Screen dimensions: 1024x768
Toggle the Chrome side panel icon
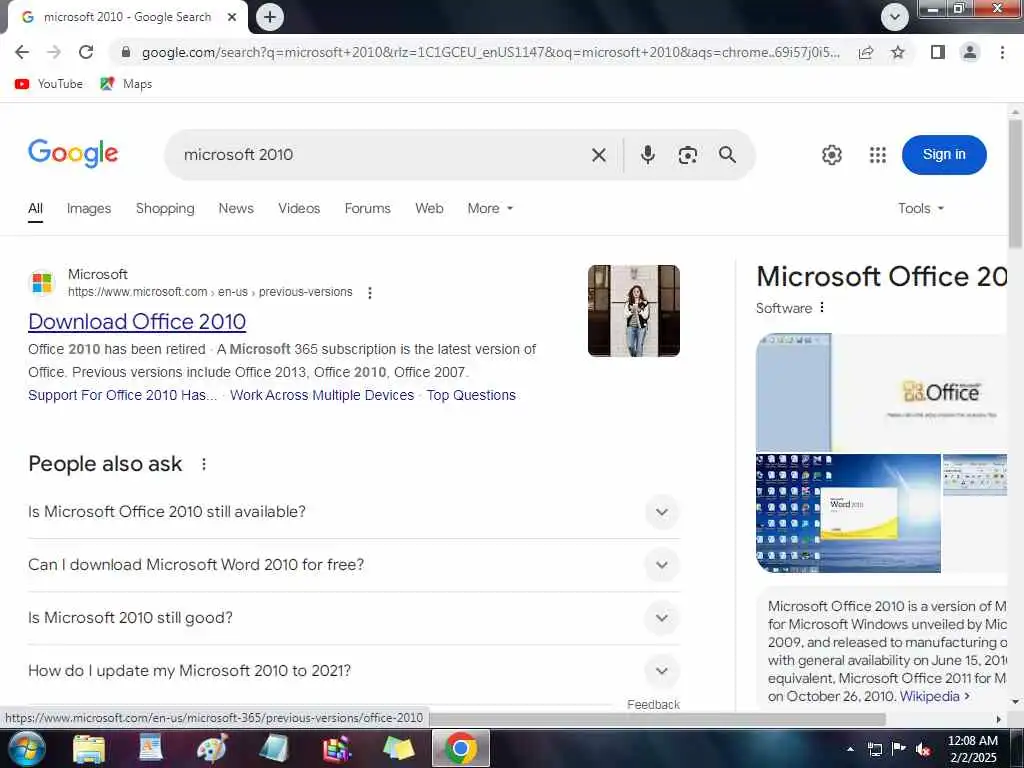click(x=938, y=52)
